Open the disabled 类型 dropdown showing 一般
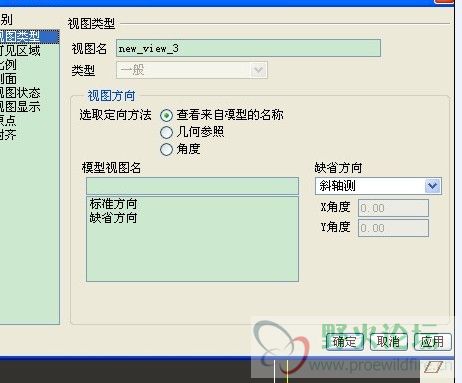The height and width of the screenshot is (383, 462). click(192, 70)
